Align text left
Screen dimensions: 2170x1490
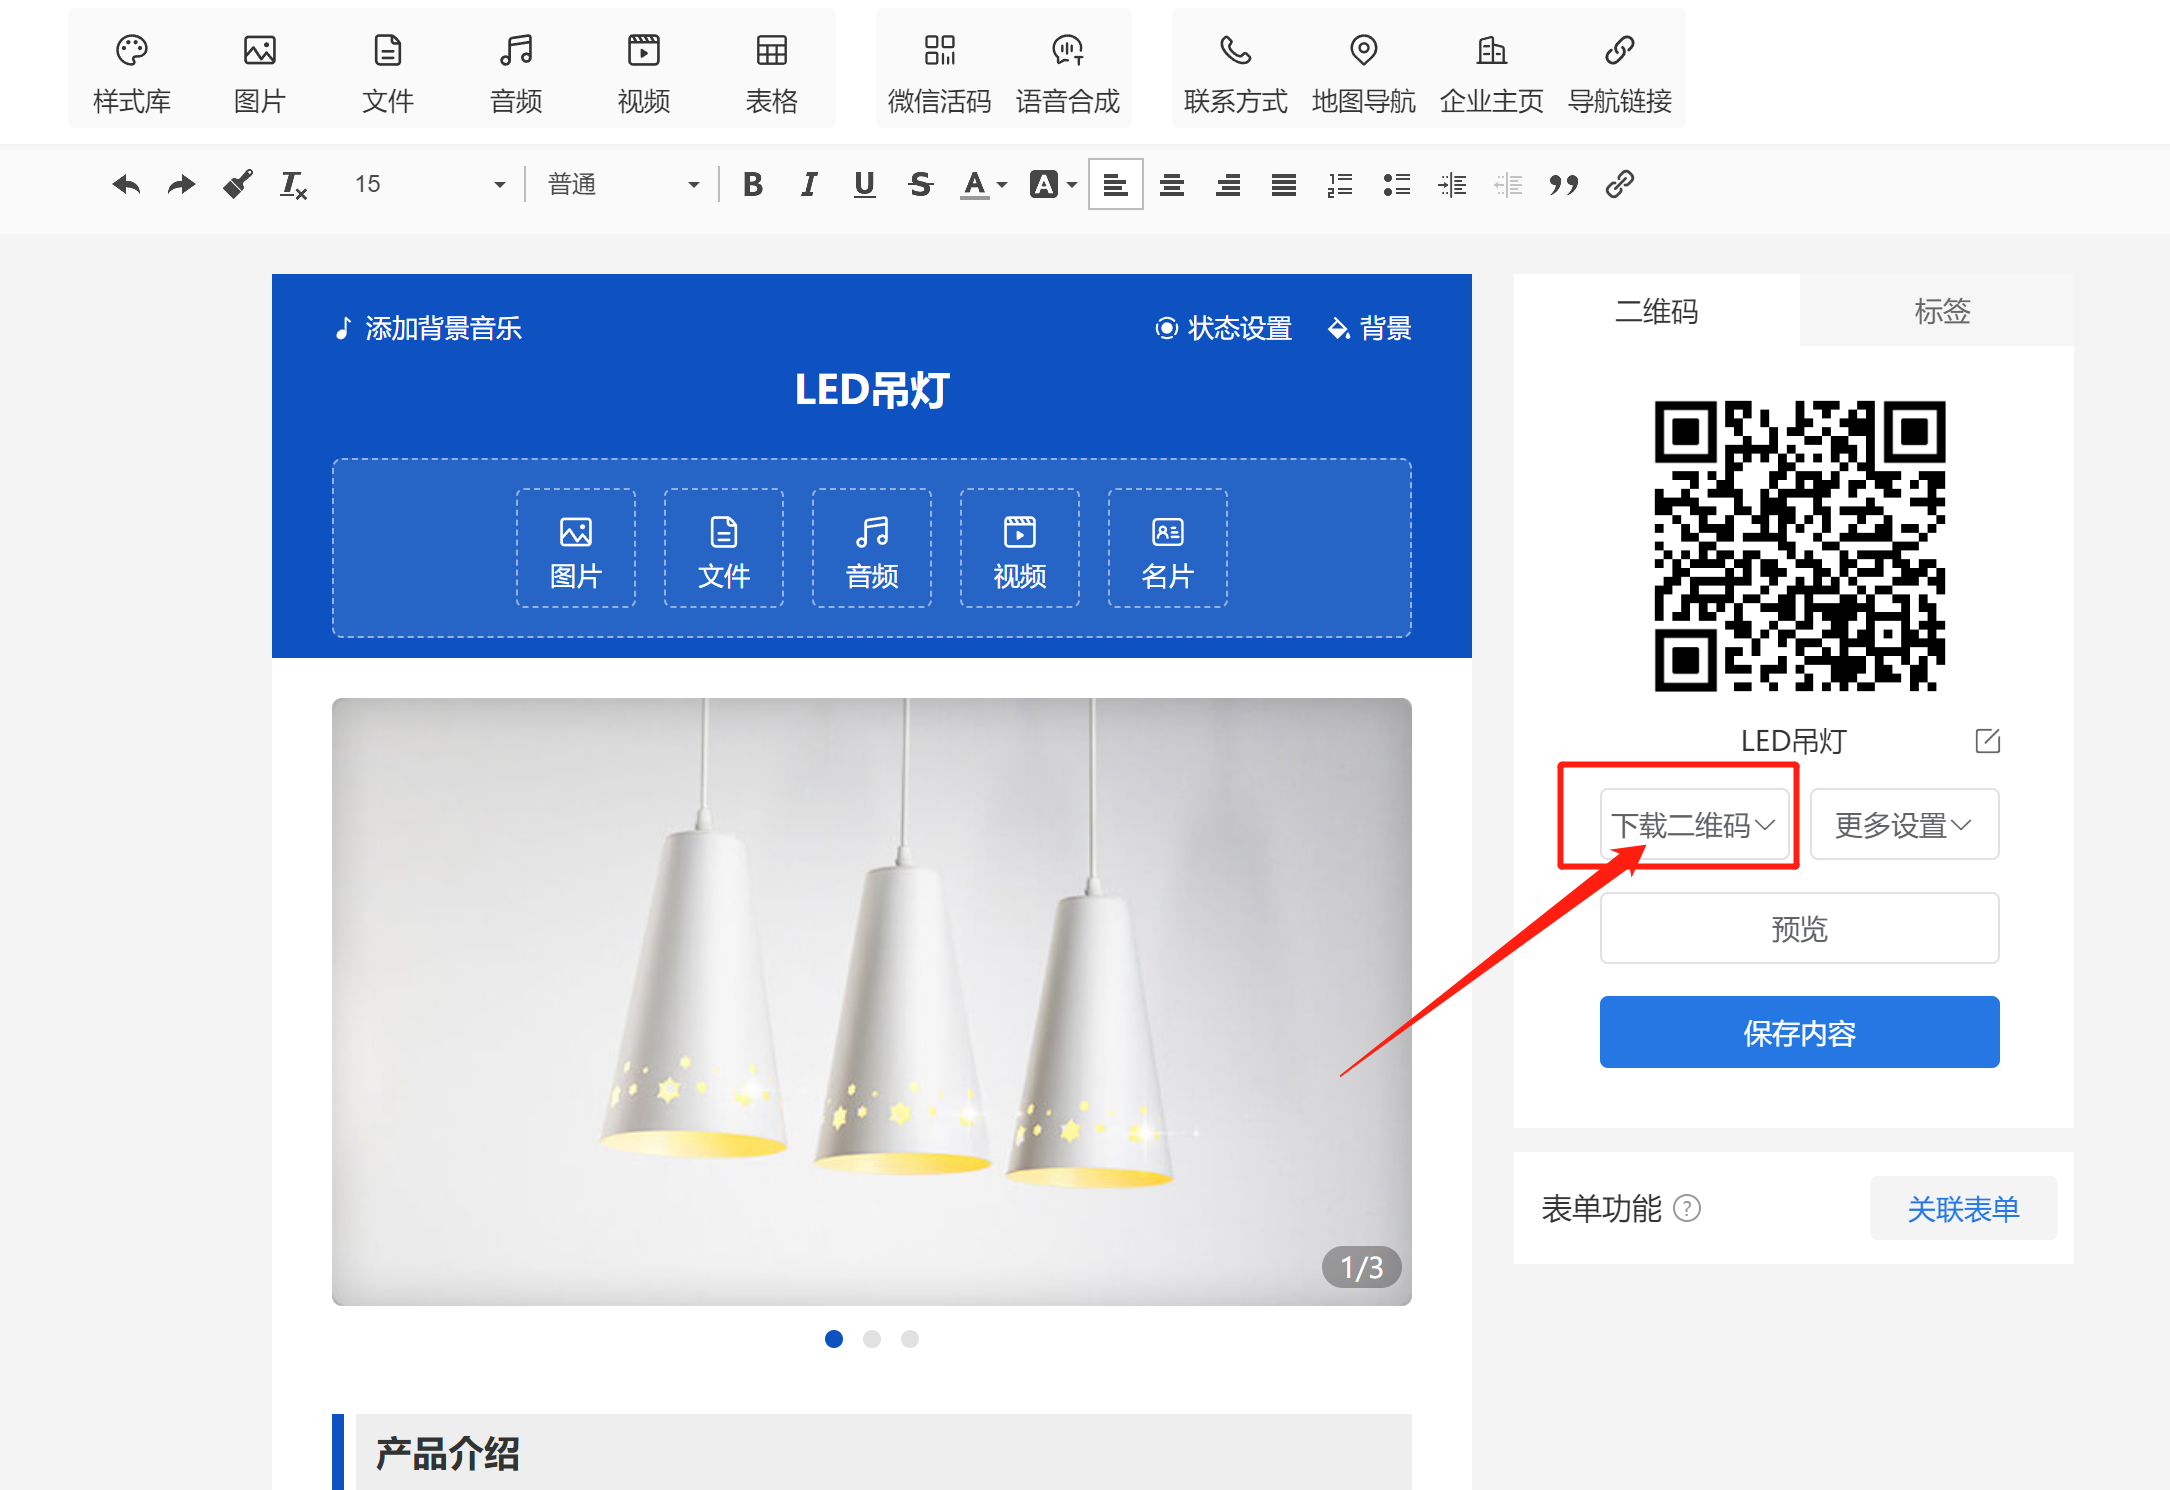click(x=1116, y=184)
